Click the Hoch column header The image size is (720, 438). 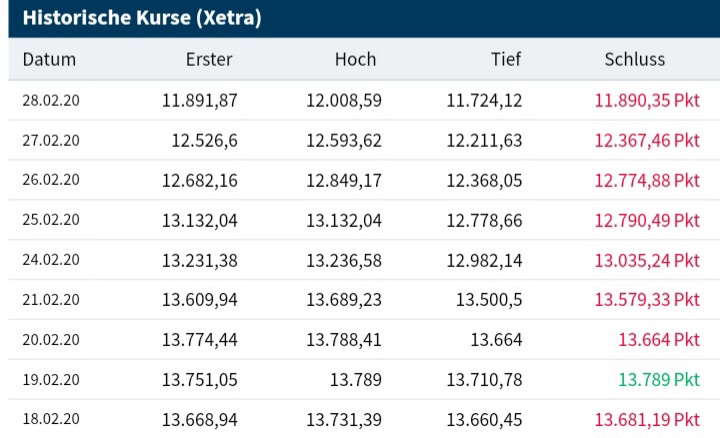(355, 59)
